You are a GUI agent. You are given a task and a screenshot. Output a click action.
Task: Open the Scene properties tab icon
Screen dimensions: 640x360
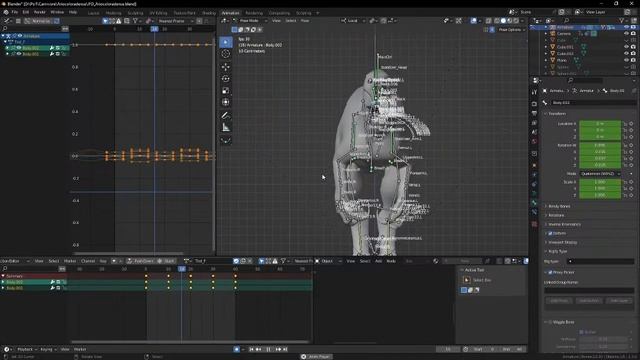coord(534,132)
